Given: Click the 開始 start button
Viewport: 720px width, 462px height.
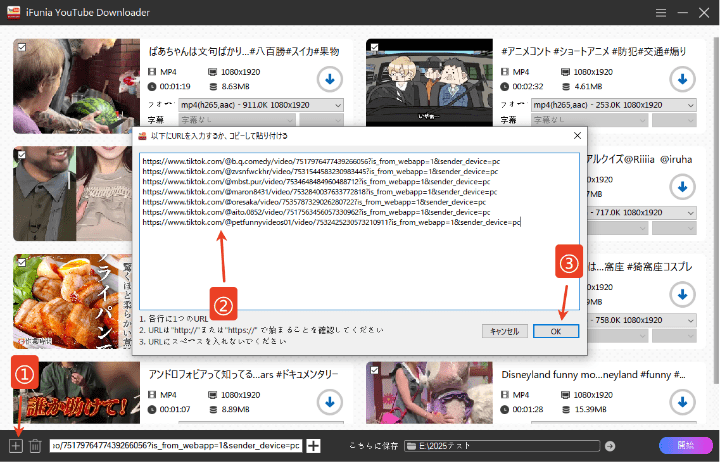Looking at the screenshot, I should (686, 445).
